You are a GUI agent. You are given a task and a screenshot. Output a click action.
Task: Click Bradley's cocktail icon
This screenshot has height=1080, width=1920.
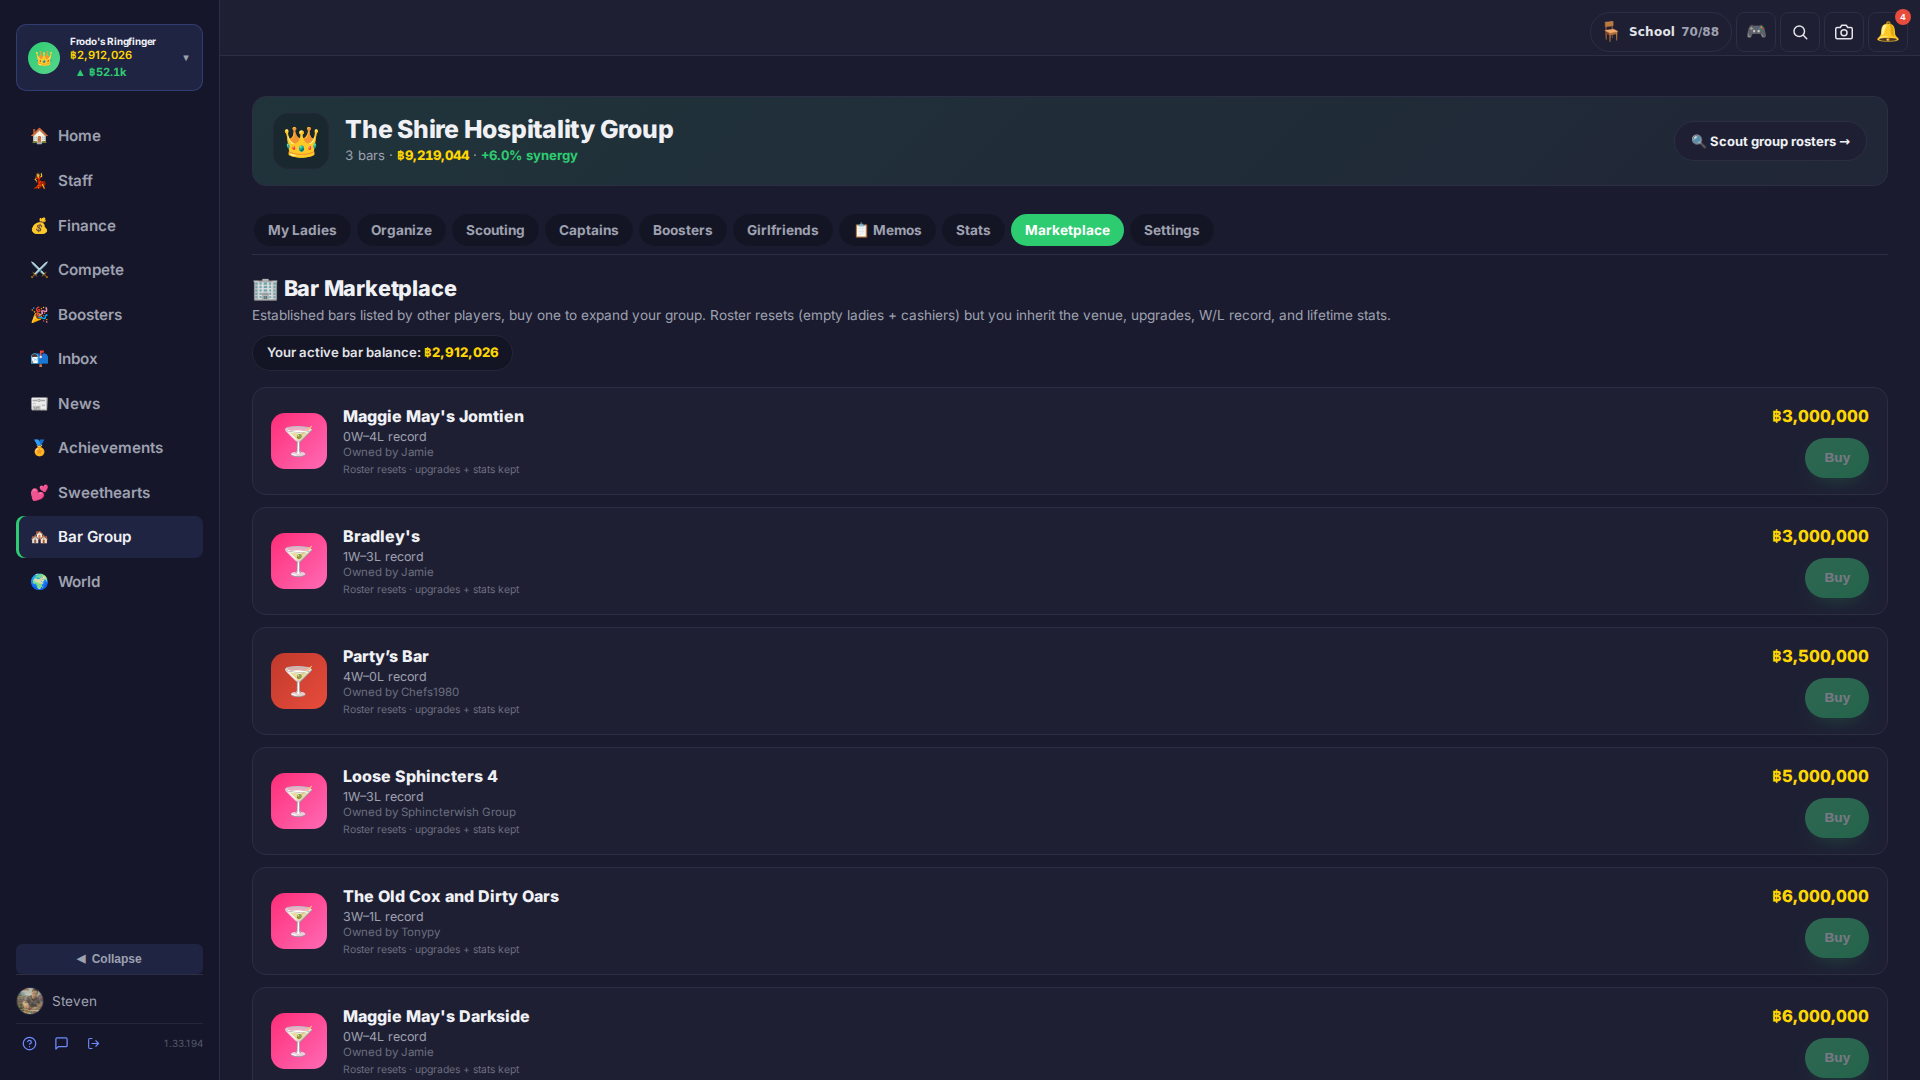299,561
